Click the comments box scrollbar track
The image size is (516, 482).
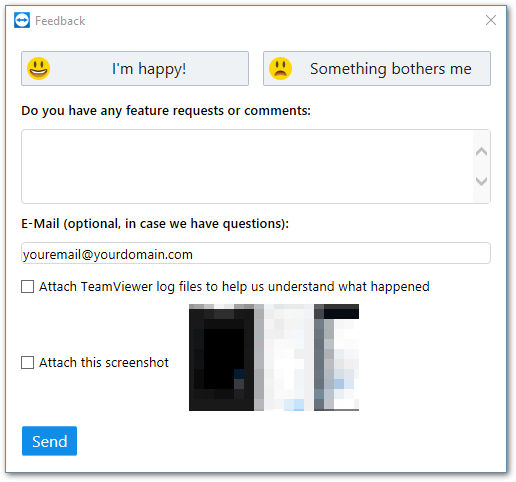tap(481, 167)
